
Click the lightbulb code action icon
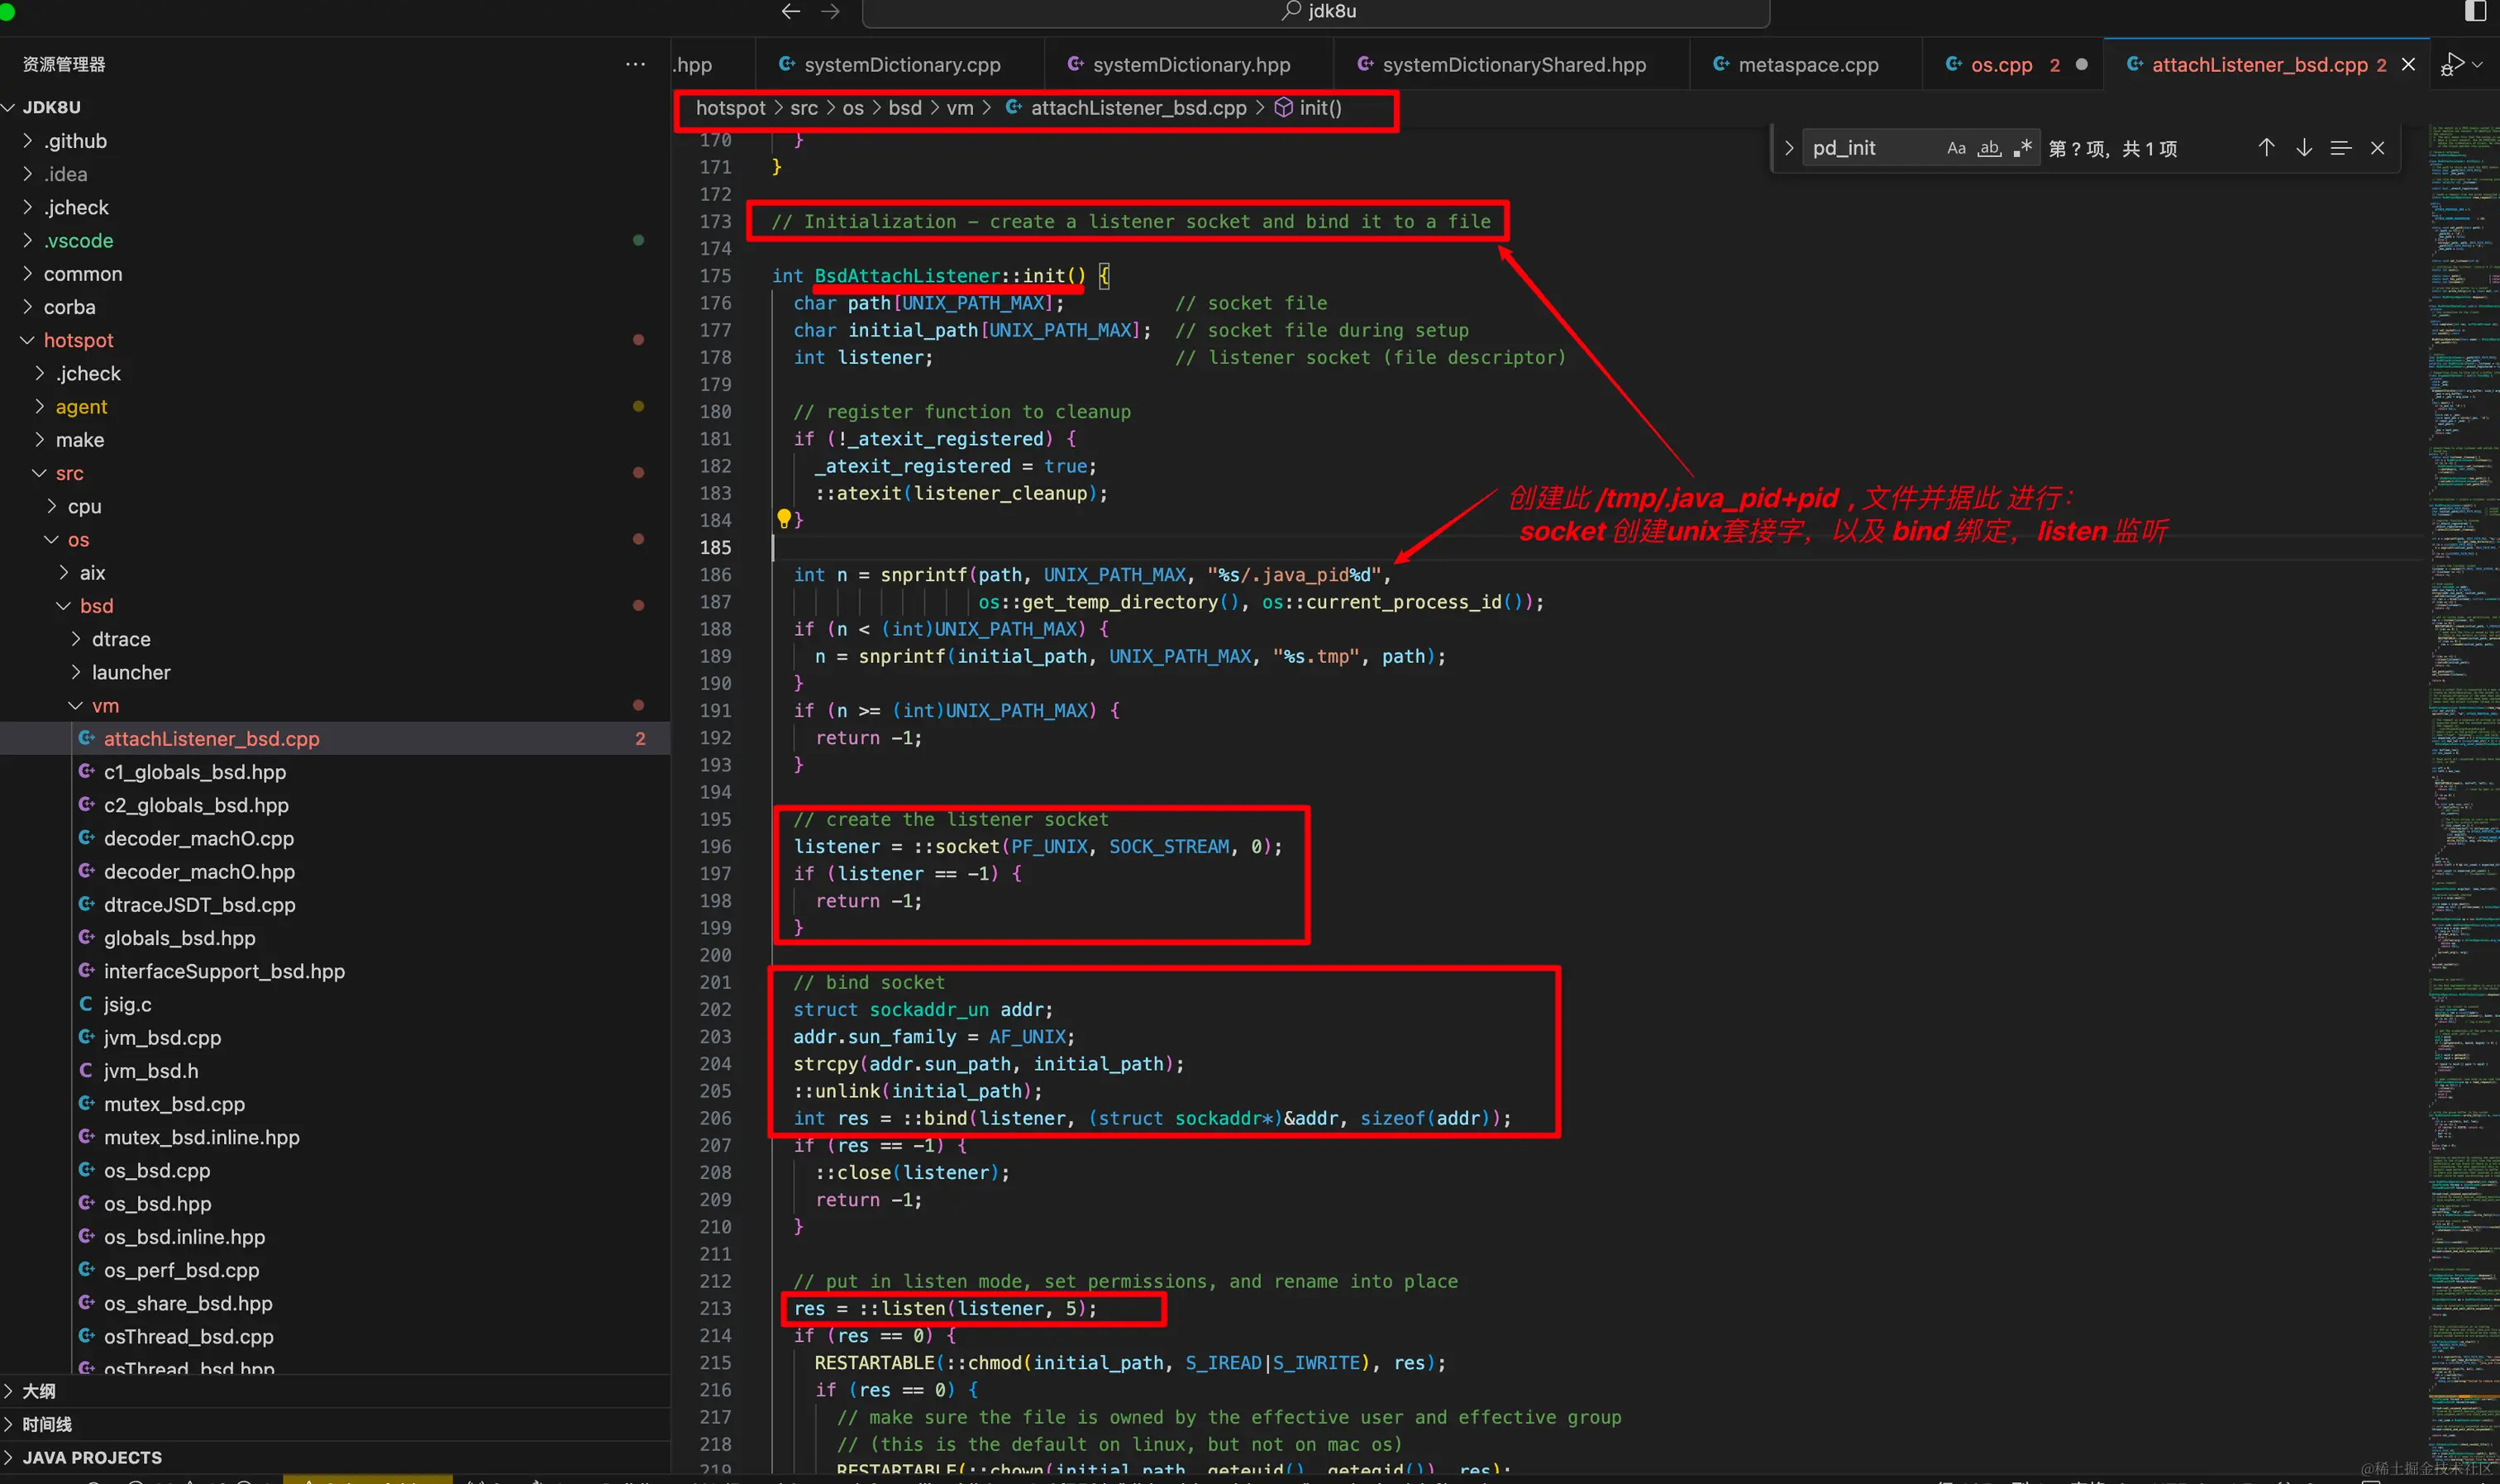point(784,518)
